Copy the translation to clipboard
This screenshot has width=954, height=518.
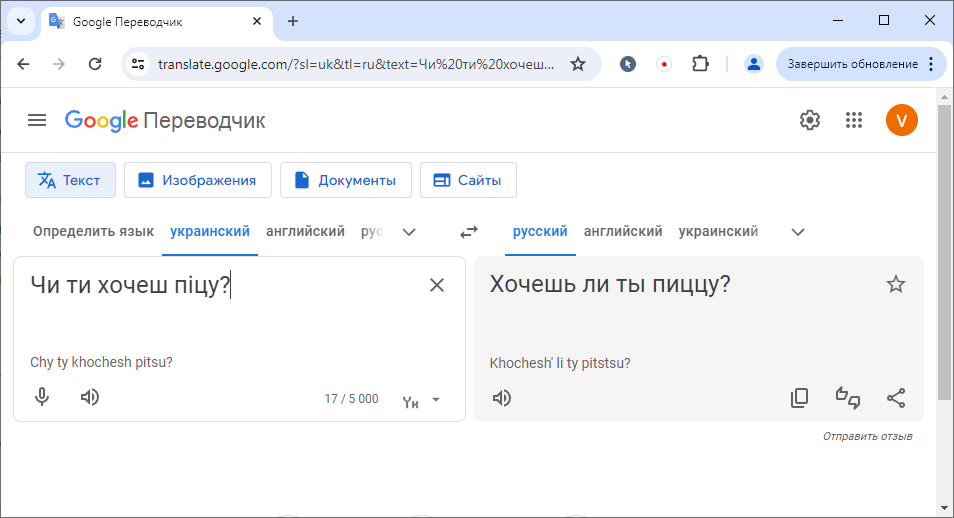799,398
